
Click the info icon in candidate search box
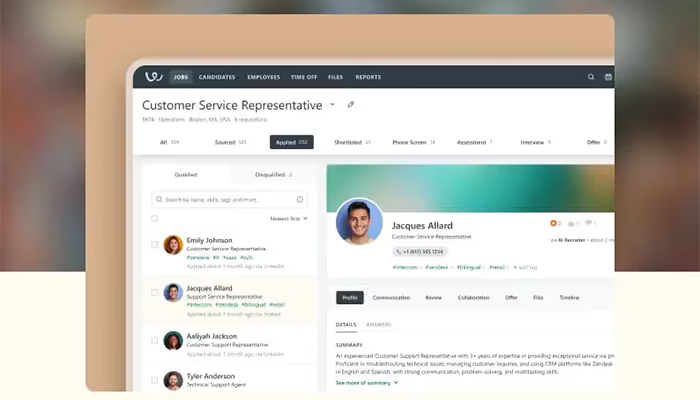[300, 200]
